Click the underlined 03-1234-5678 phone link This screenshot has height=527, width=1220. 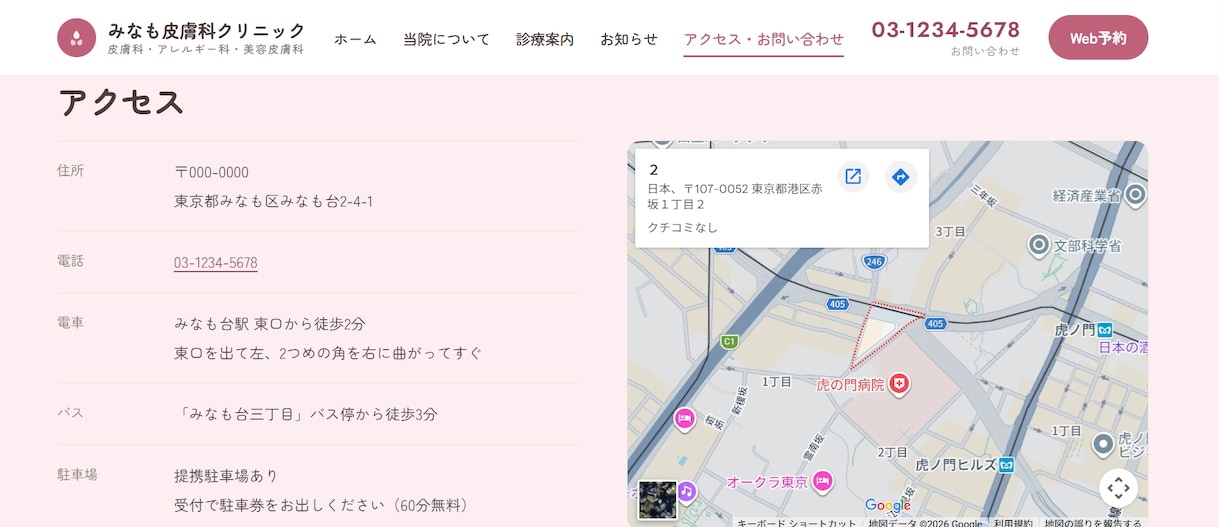pos(216,263)
